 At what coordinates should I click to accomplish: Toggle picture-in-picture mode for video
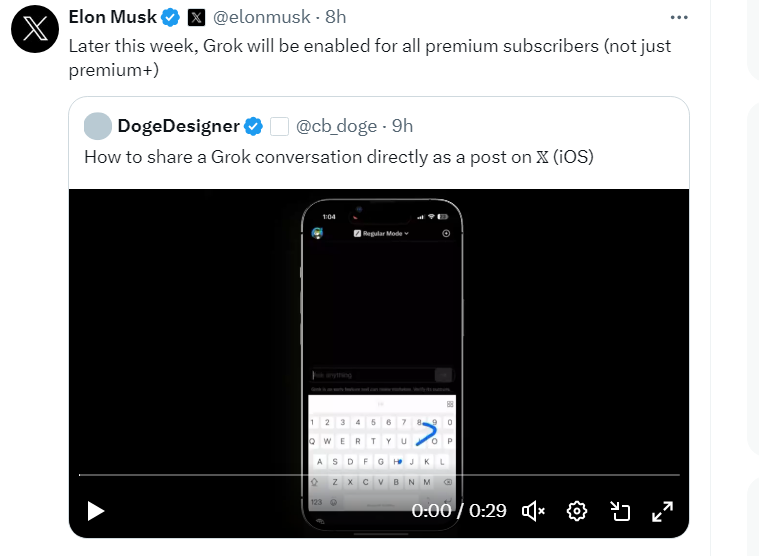click(x=620, y=512)
